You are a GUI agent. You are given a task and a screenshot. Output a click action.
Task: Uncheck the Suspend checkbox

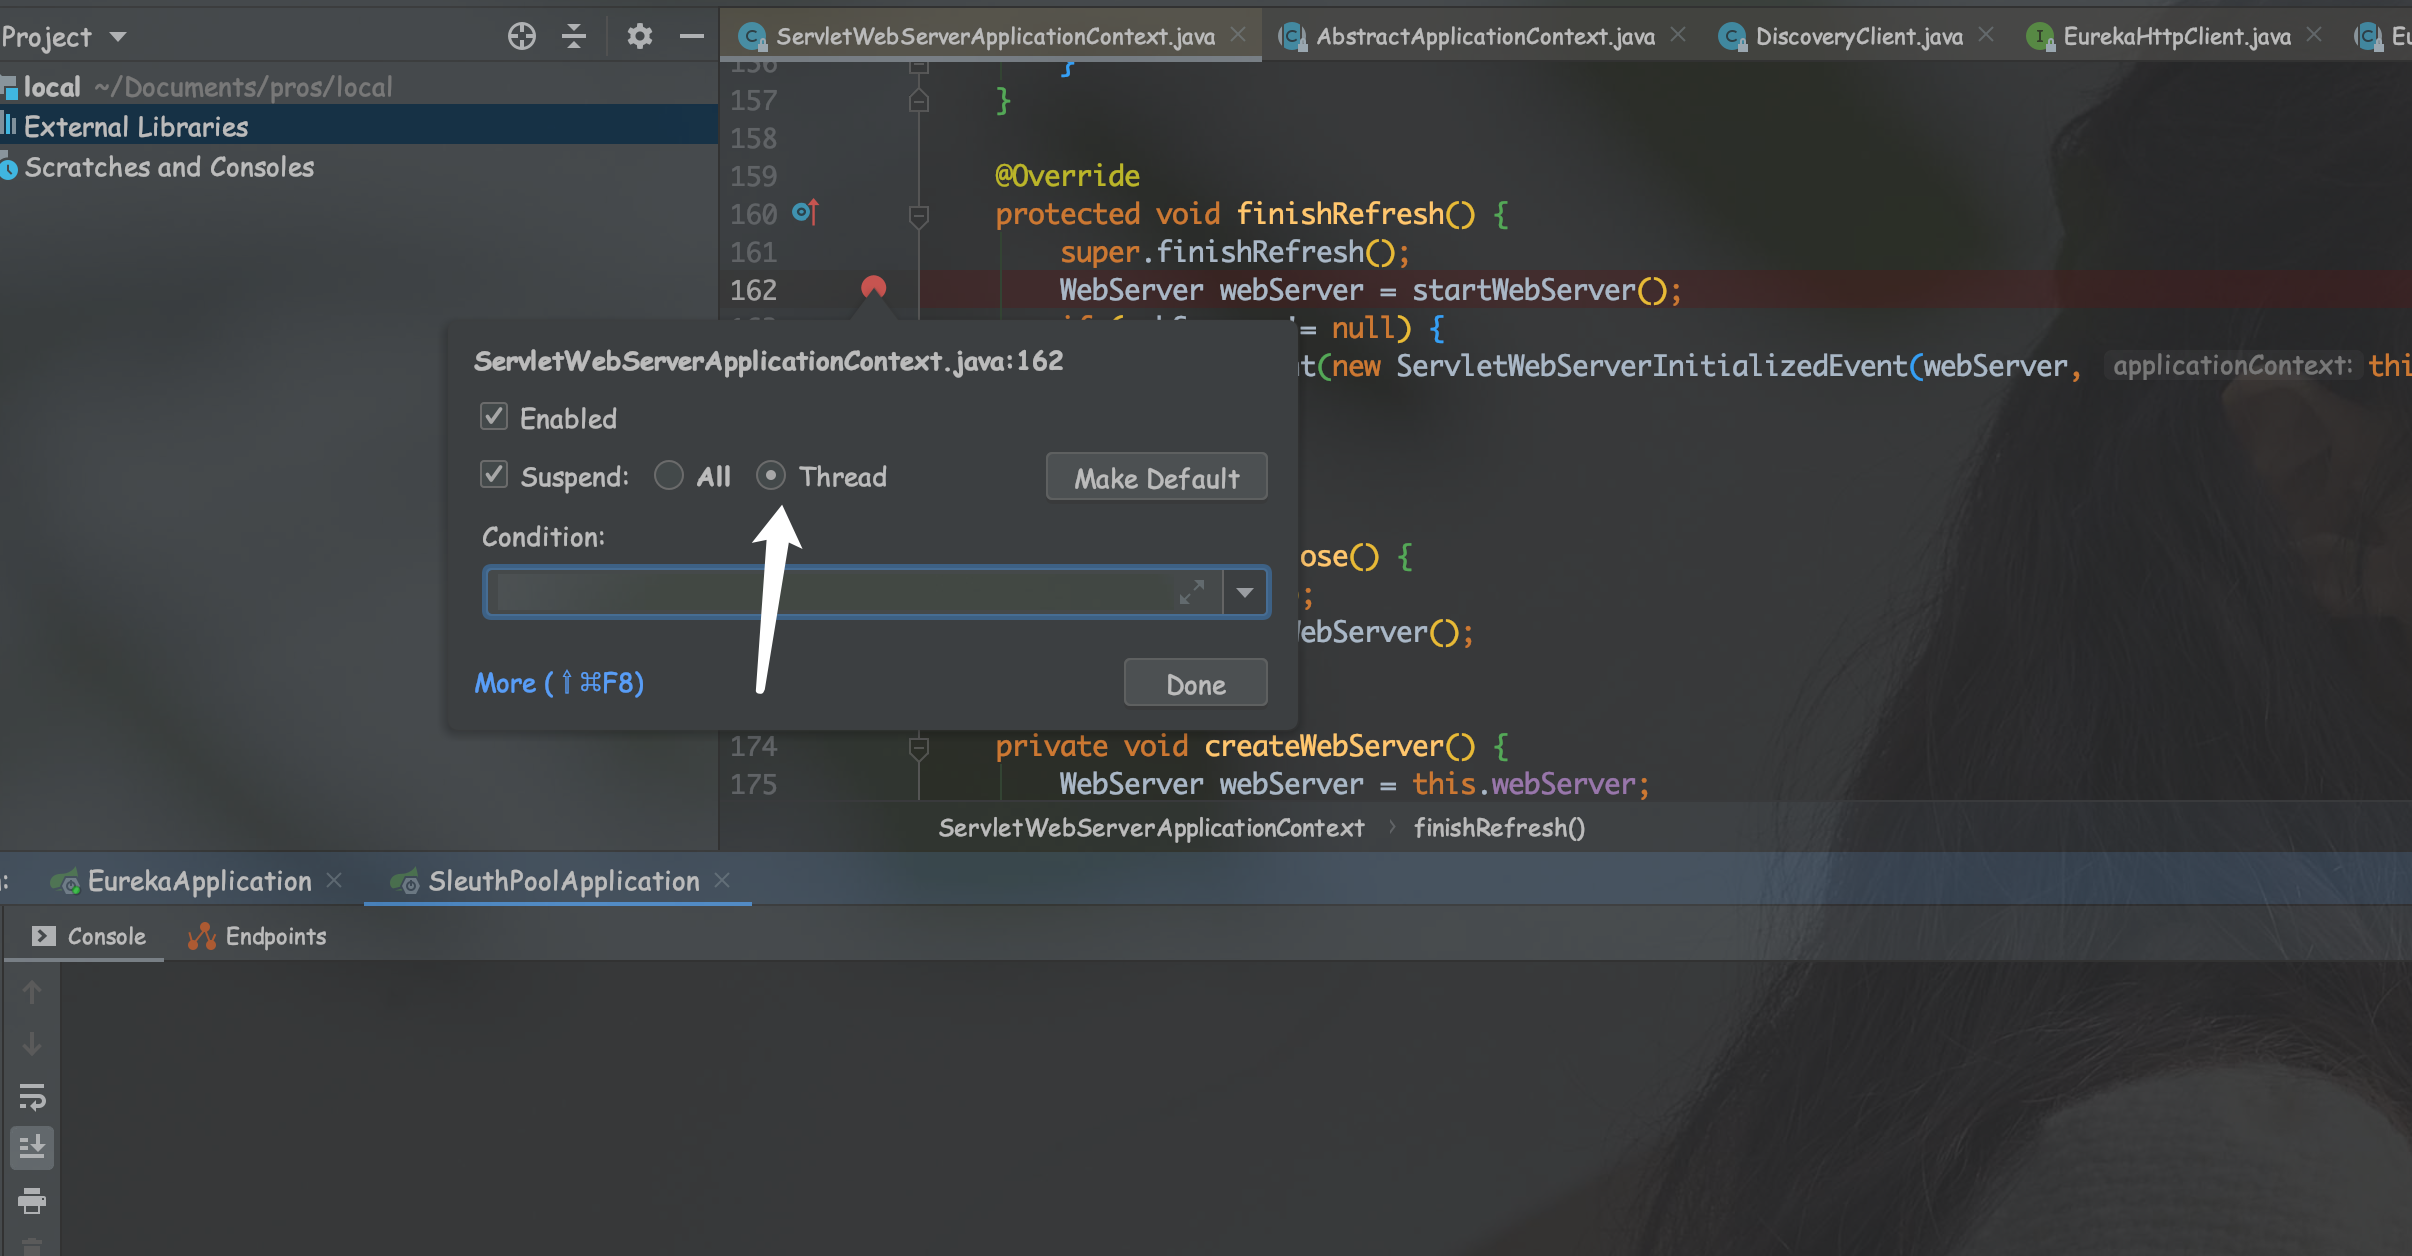click(493, 474)
